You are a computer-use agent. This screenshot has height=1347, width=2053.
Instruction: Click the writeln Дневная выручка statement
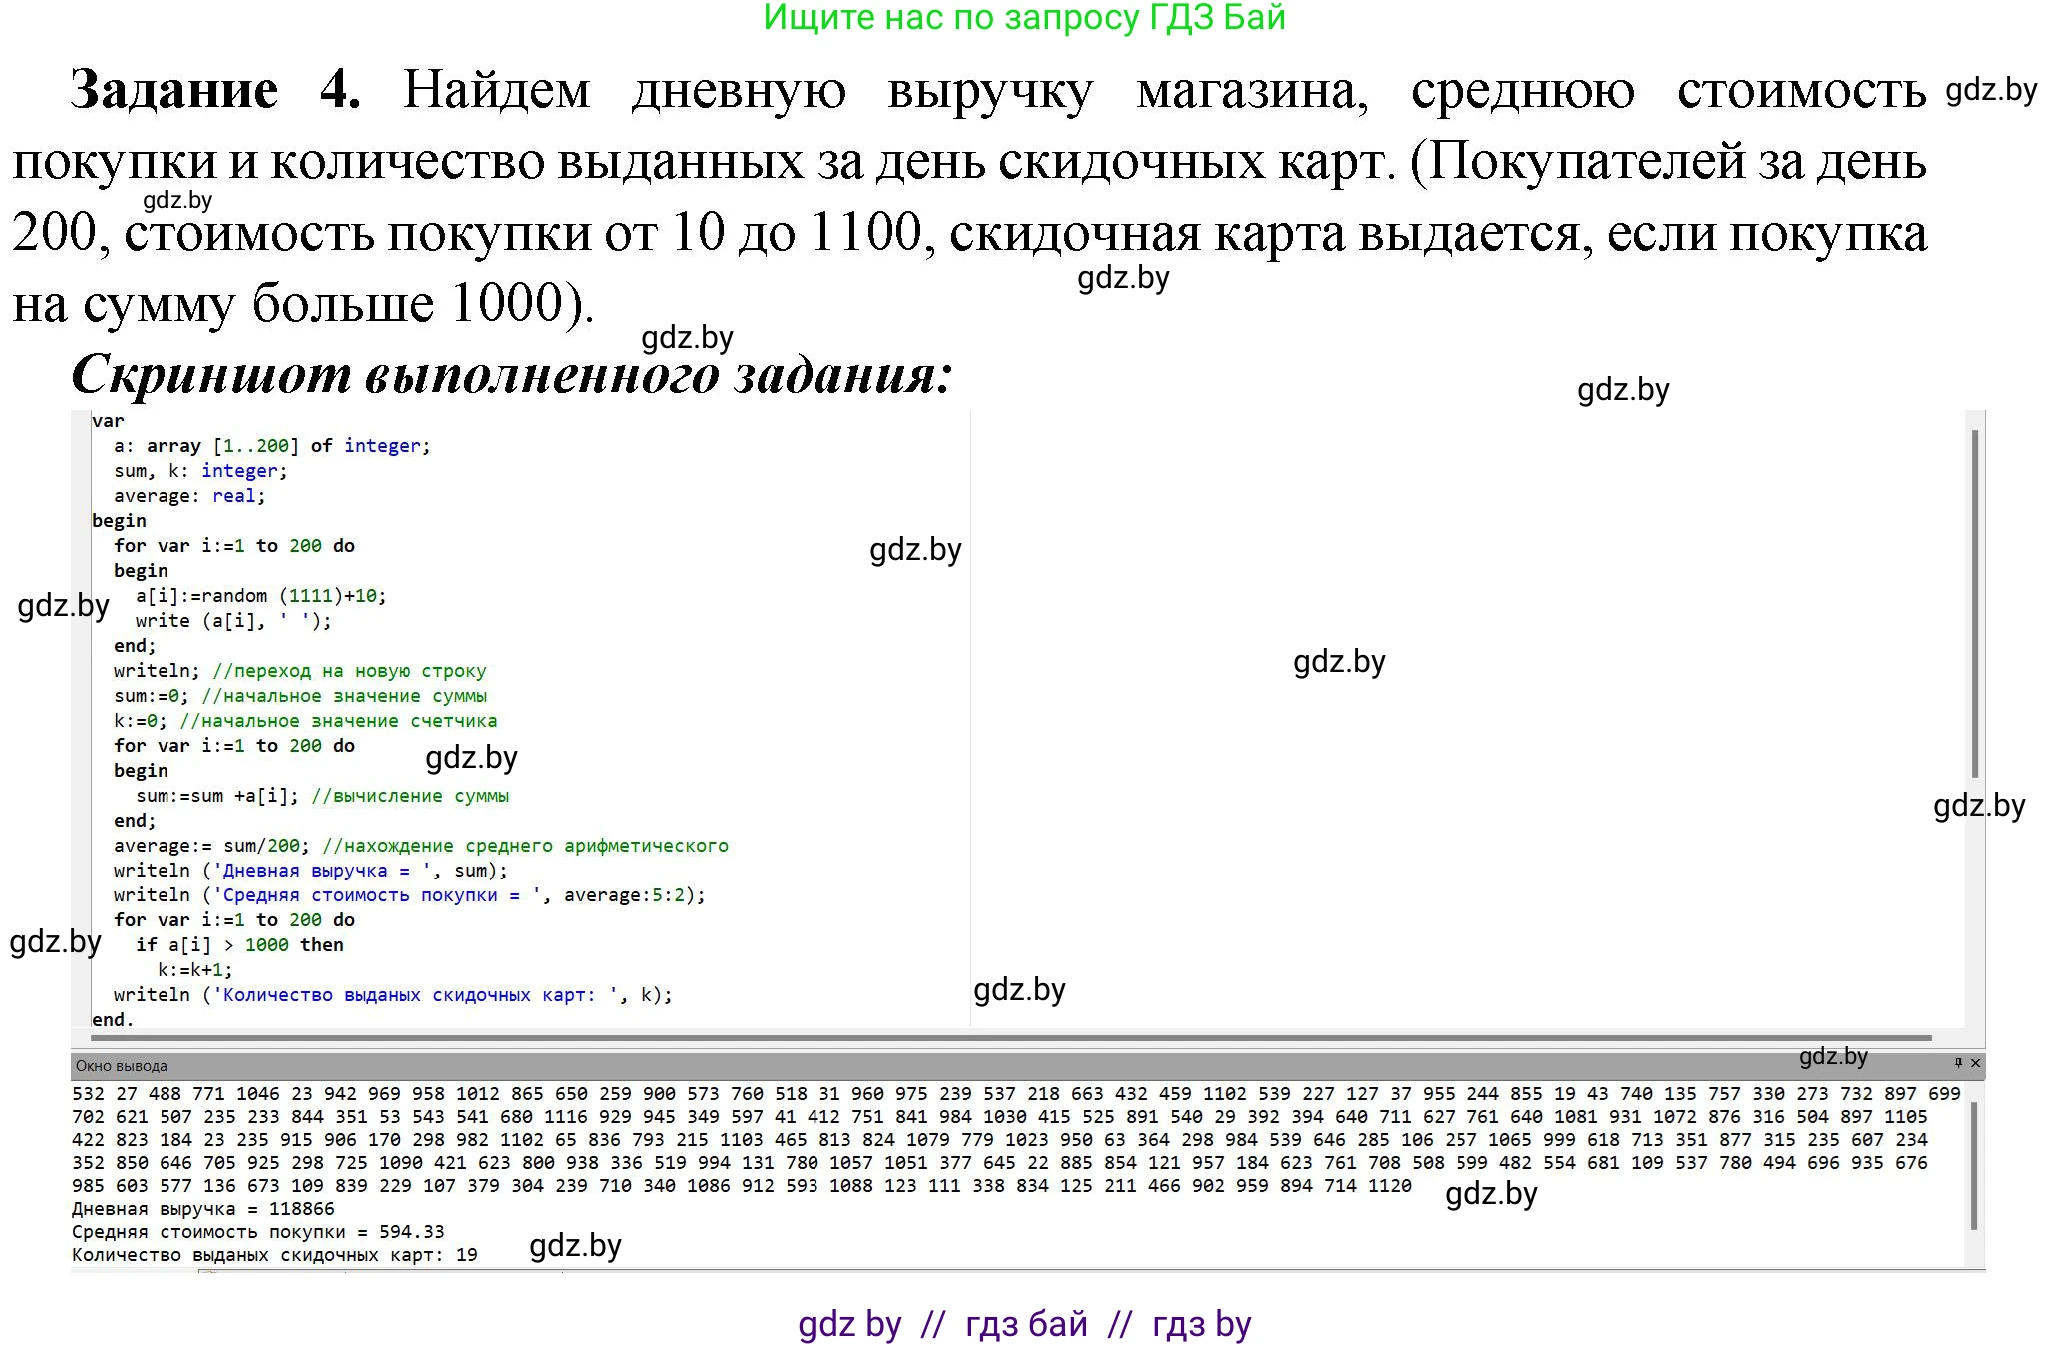click(x=310, y=870)
